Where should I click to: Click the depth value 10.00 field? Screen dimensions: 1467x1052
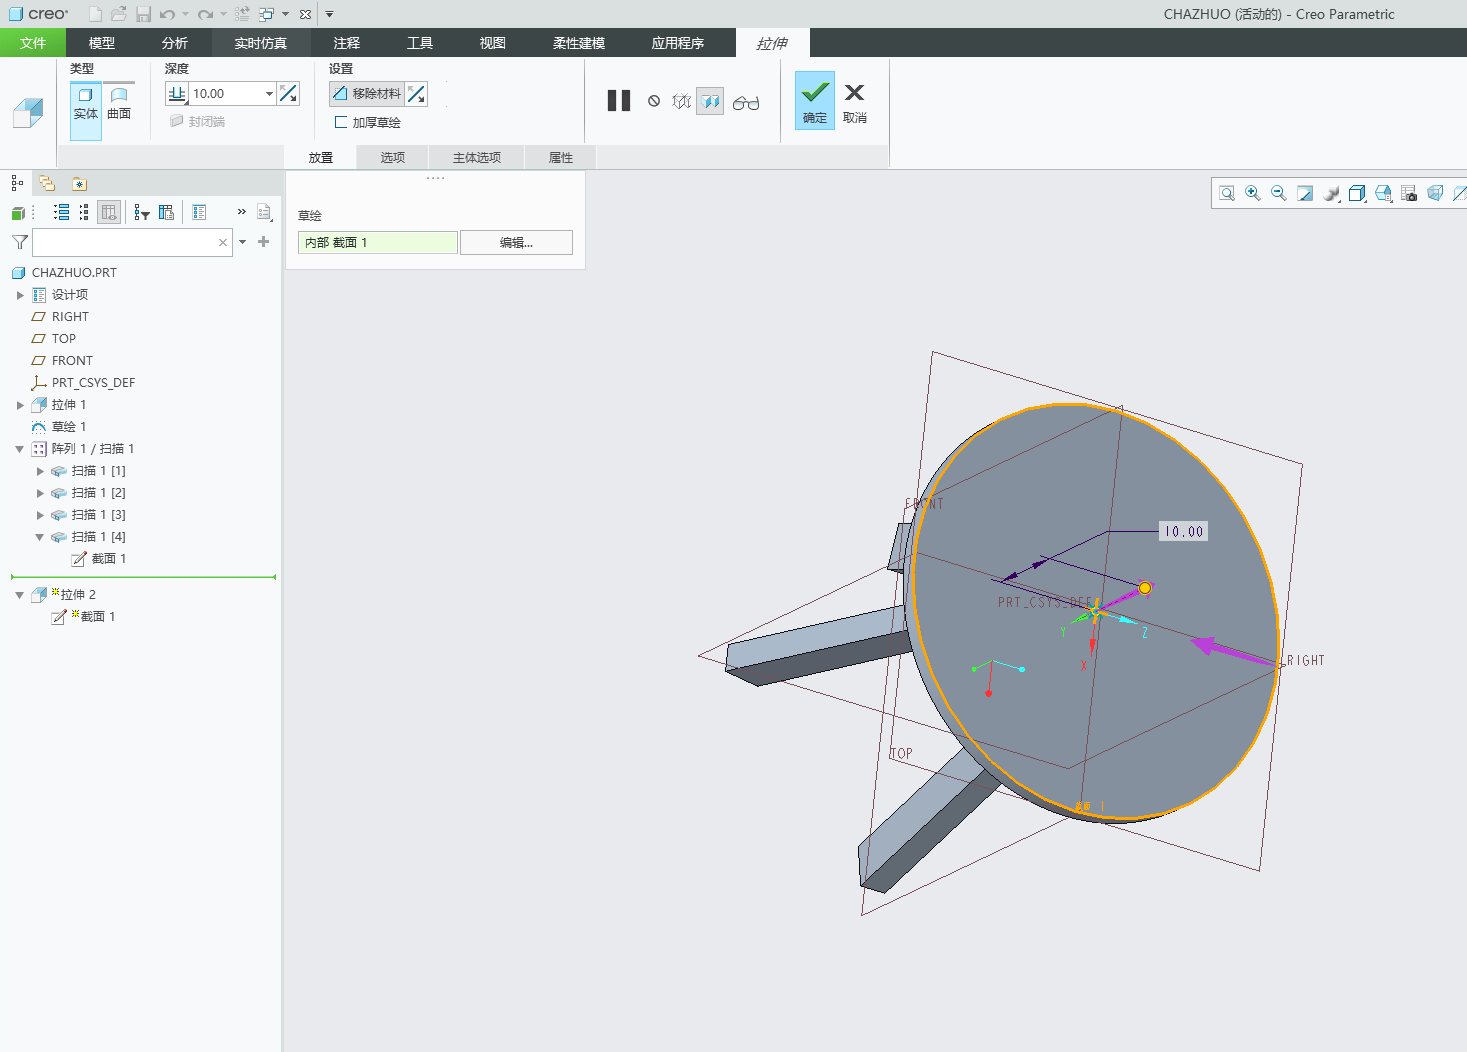tap(225, 94)
